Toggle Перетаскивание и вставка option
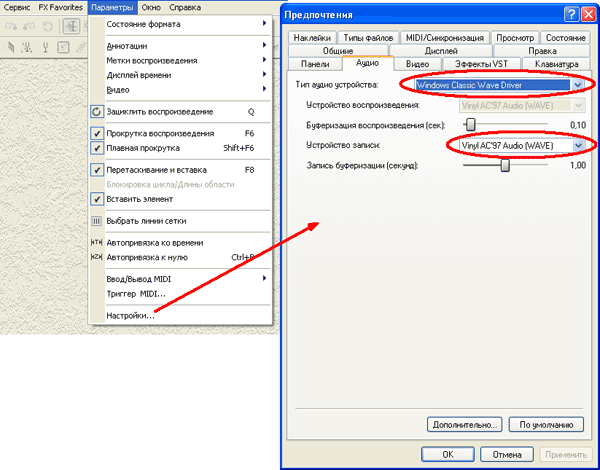This screenshot has height=470, width=600. coord(97,170)
